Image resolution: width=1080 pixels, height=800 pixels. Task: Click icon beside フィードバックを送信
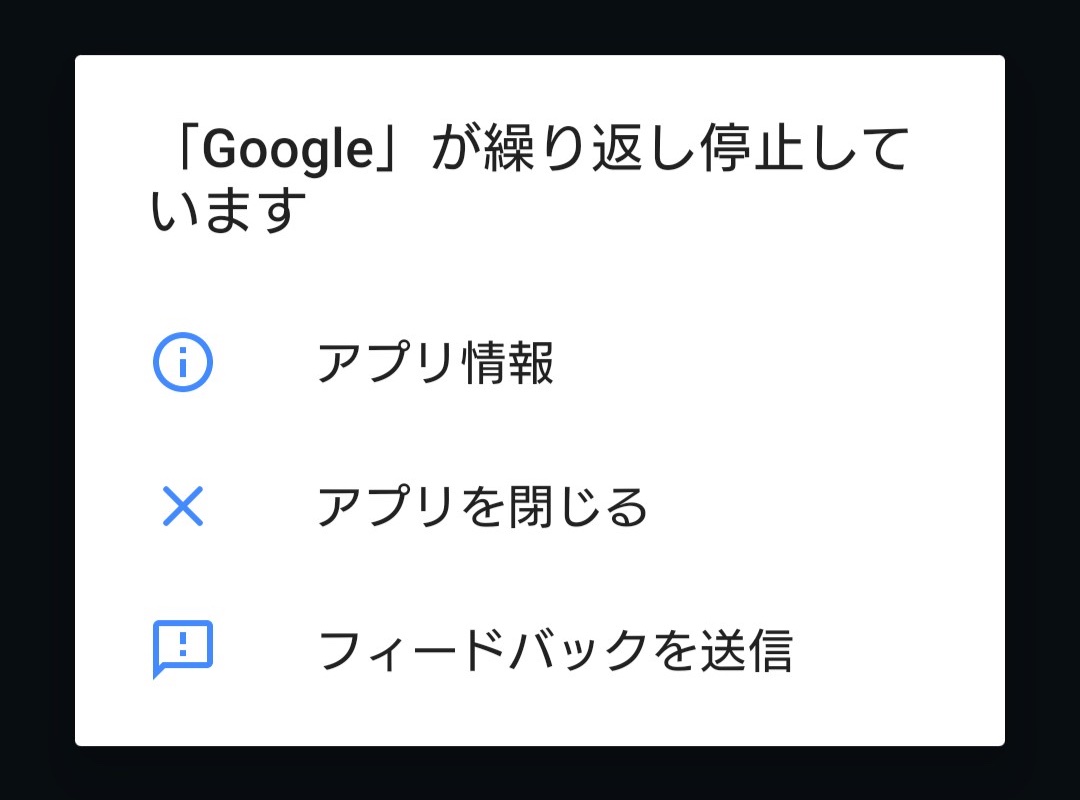(183, 649)
